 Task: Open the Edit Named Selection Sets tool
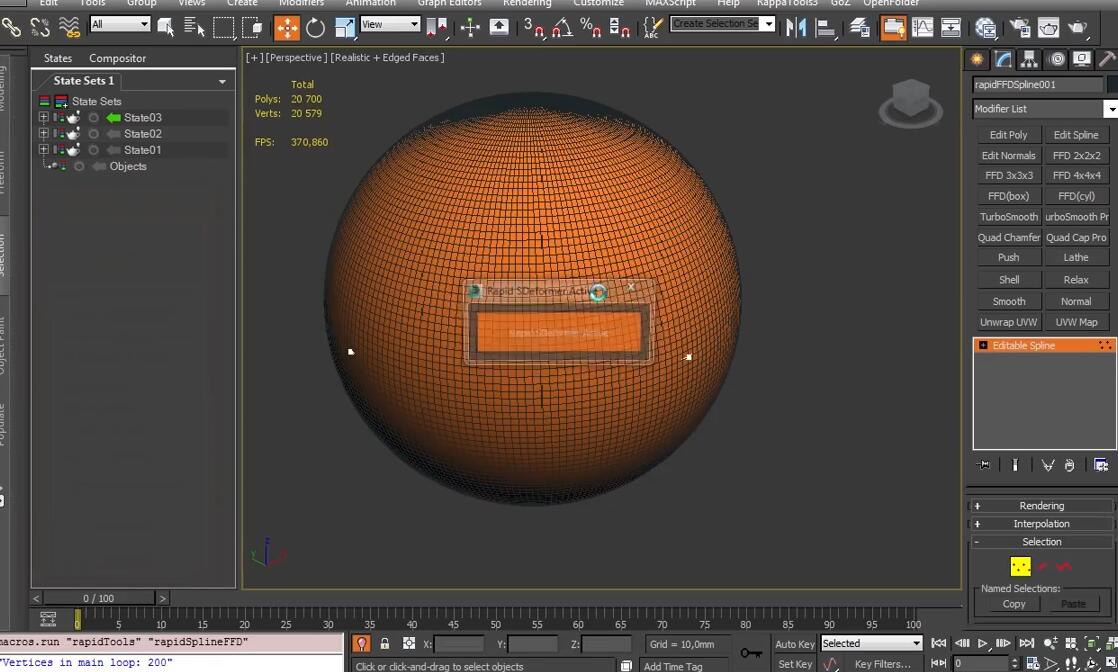652,27
